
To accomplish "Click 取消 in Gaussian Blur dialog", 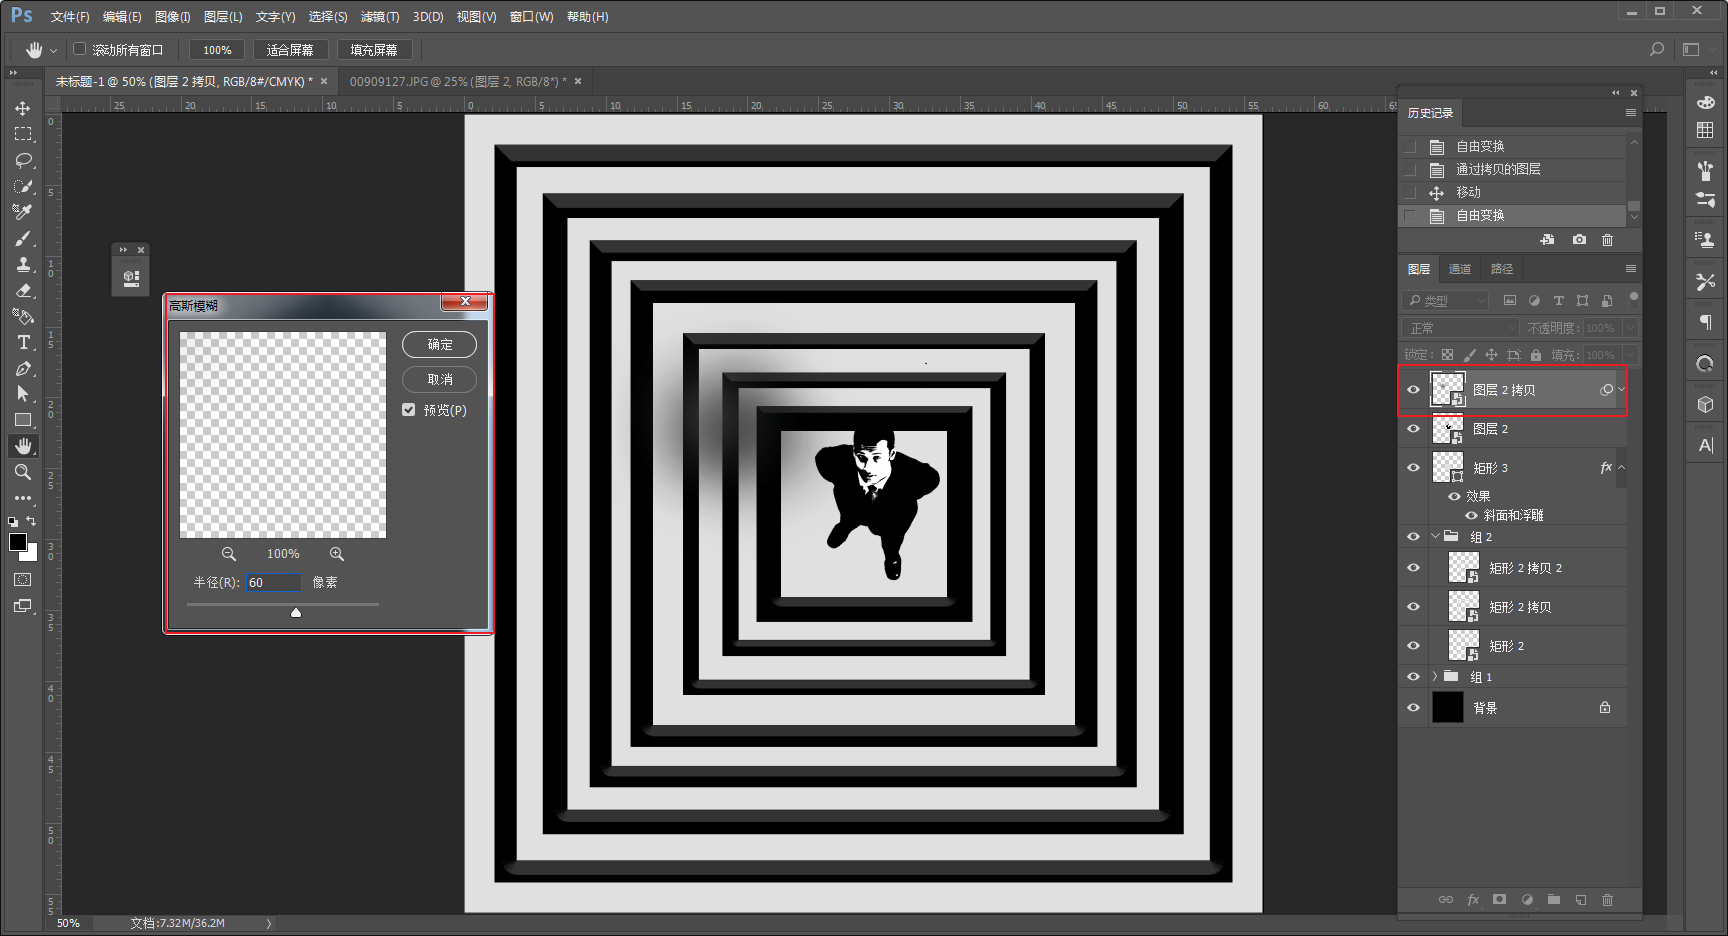I will click(x=440, y=380).
